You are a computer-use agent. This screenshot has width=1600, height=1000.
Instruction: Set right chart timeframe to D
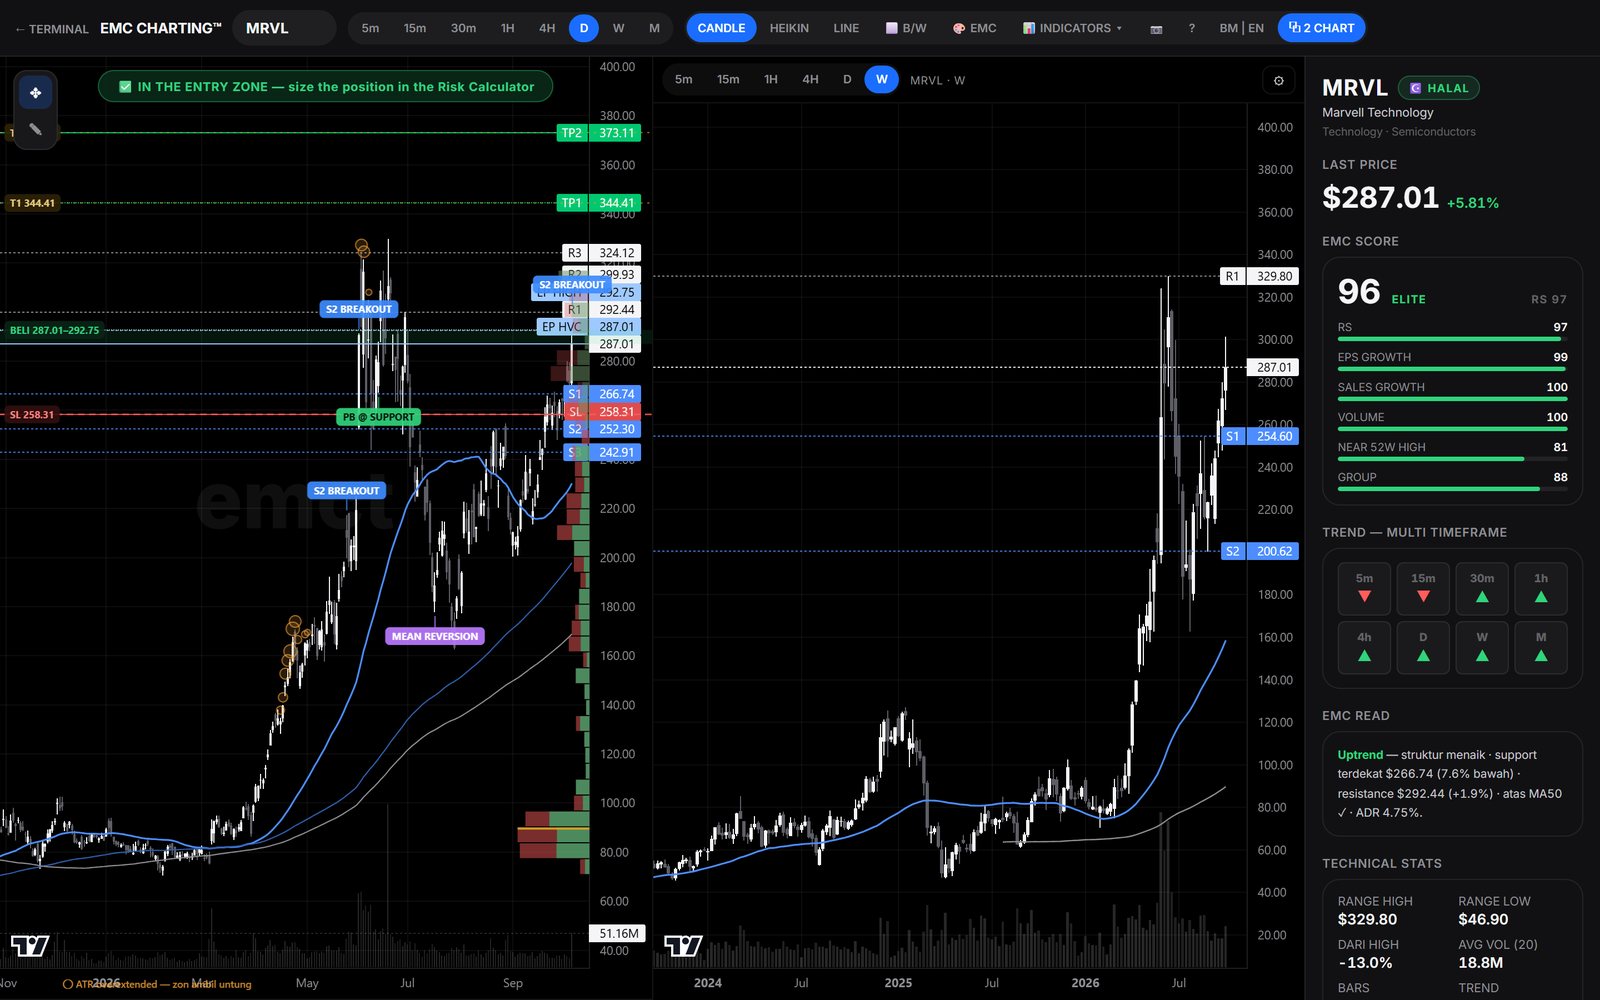point(847,80)
